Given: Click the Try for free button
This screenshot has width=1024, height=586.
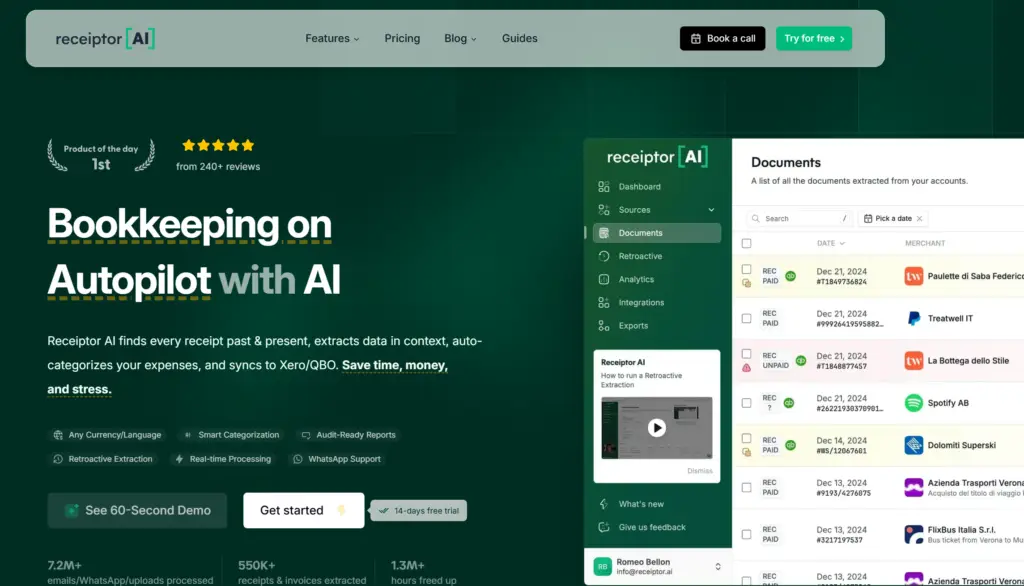Looking at the screenshot, I should click(x=813, y=39).
